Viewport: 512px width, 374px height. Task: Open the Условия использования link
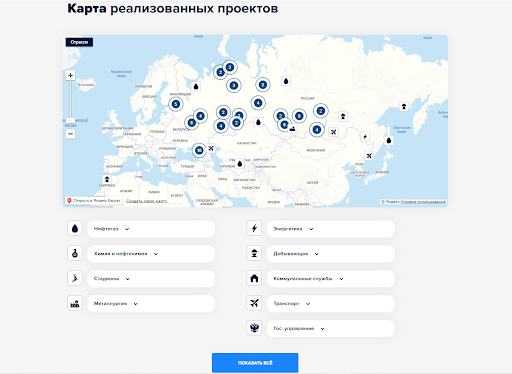pyautogui.click(x=423, y=202)
